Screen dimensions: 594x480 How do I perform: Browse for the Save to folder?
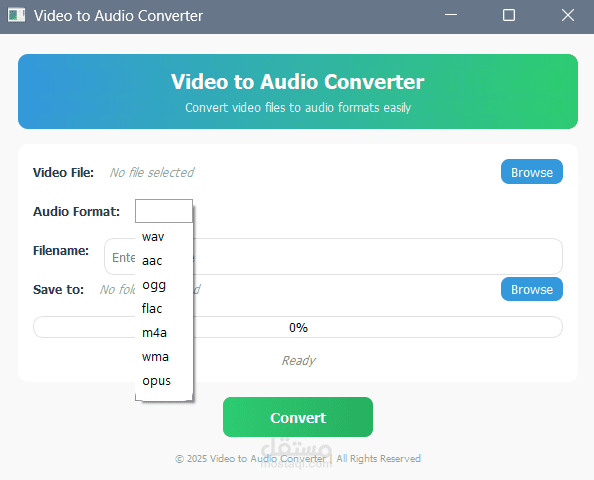(x=531, y=289)
